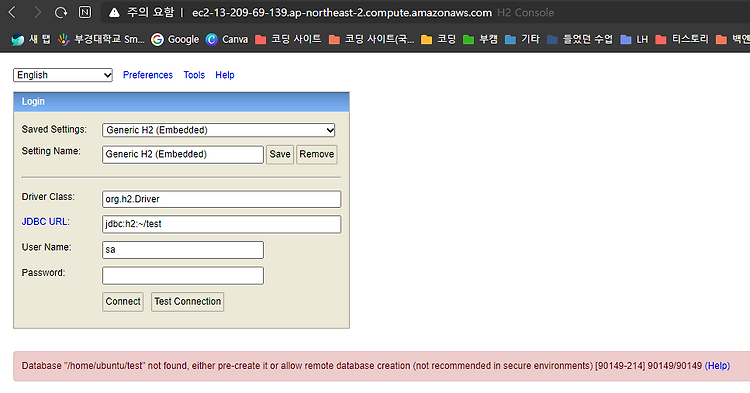Click the browser address bar URL
The height and width of the screenshot is (393, 750).
coord(342,13)
